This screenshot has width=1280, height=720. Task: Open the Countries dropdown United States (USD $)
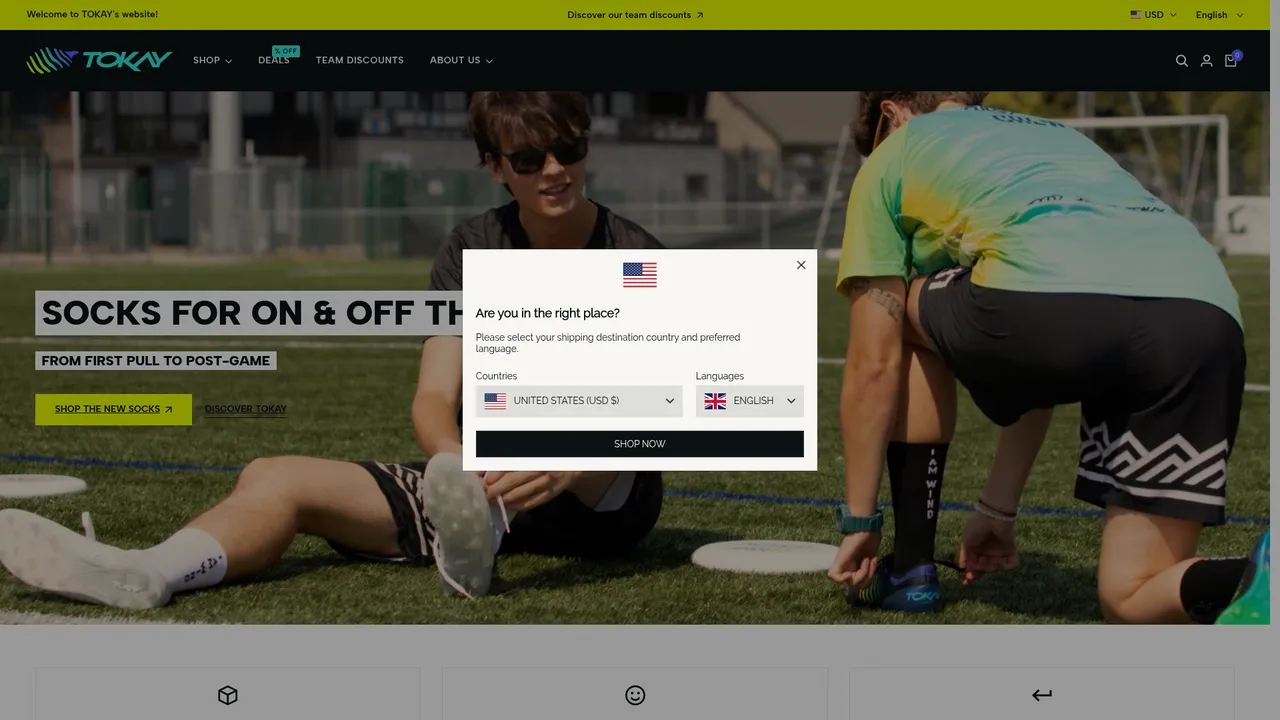click(579, 401)
